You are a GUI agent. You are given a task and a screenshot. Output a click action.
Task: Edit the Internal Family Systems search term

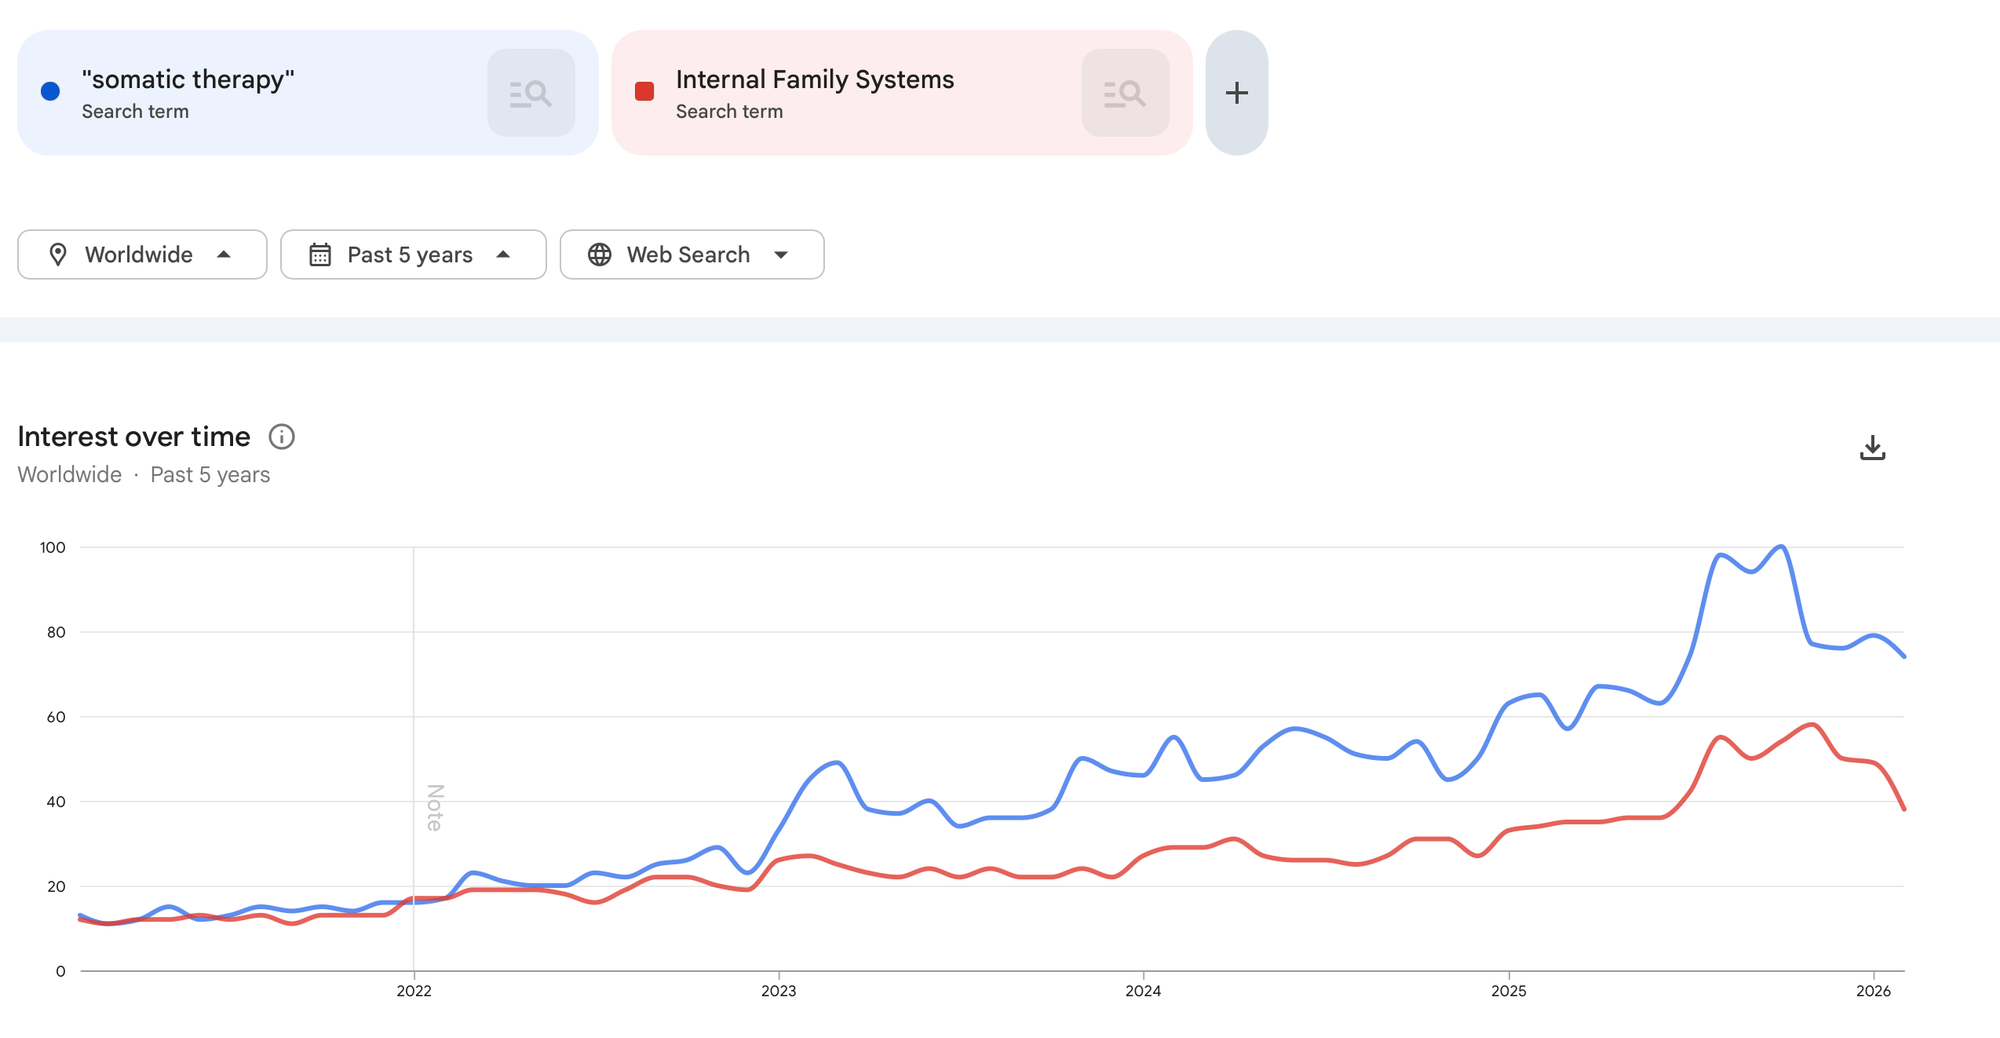coord(815,80)
